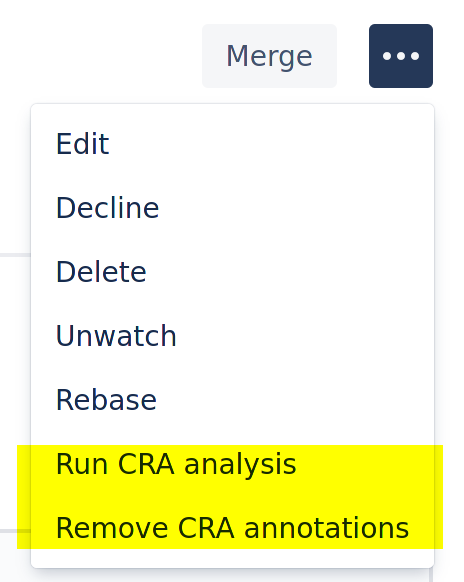
Task: Stop watching this pull request
Action: 232,336
